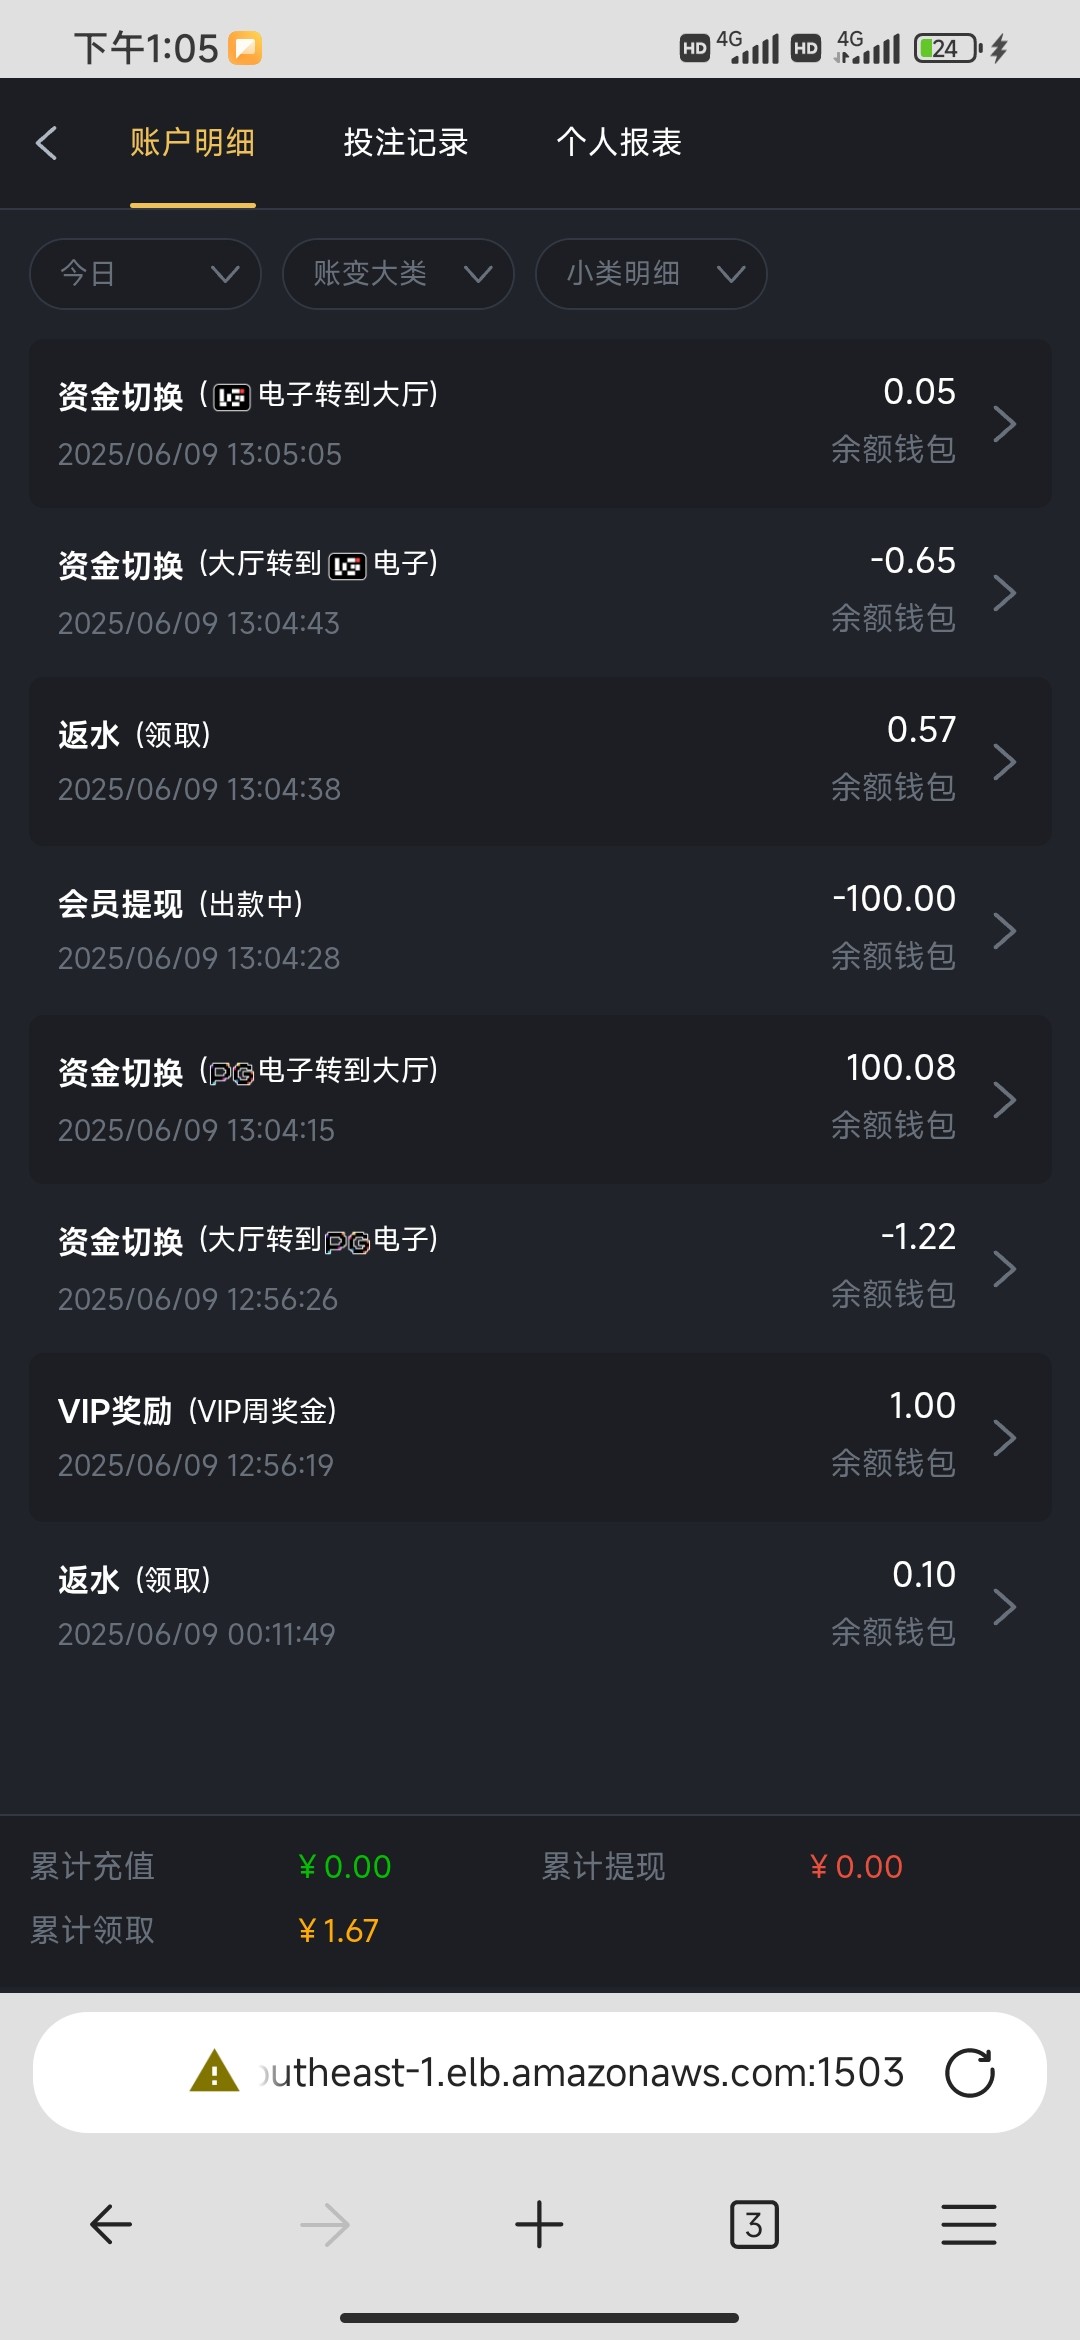Open chevron for the 0.05 transfer entry

(1004, 424)
